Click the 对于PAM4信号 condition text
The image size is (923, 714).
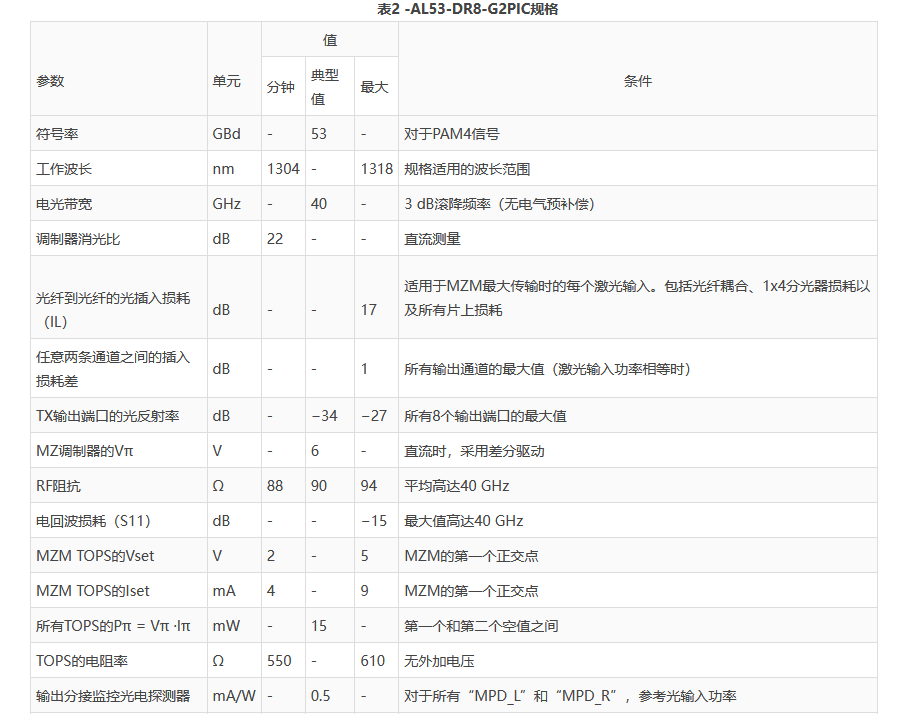pyautogui.click(x=452, y=134)
